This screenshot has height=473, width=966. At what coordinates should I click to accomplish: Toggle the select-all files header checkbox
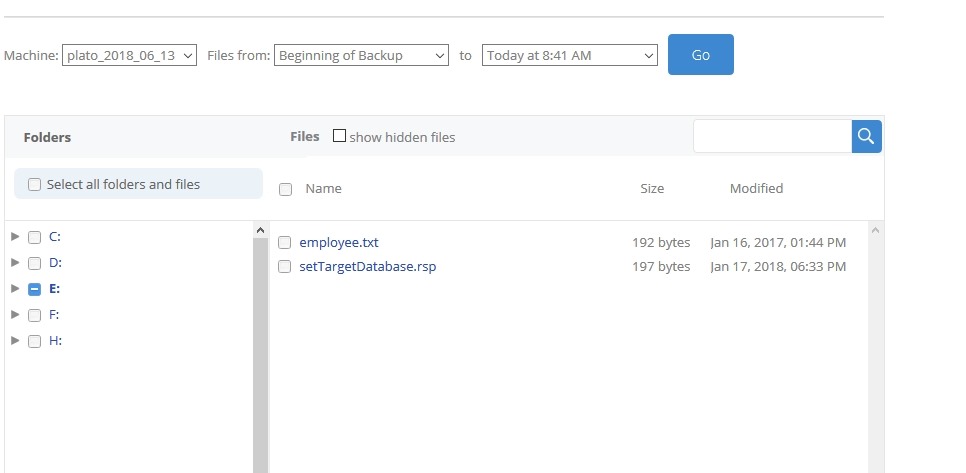(286, 189)
